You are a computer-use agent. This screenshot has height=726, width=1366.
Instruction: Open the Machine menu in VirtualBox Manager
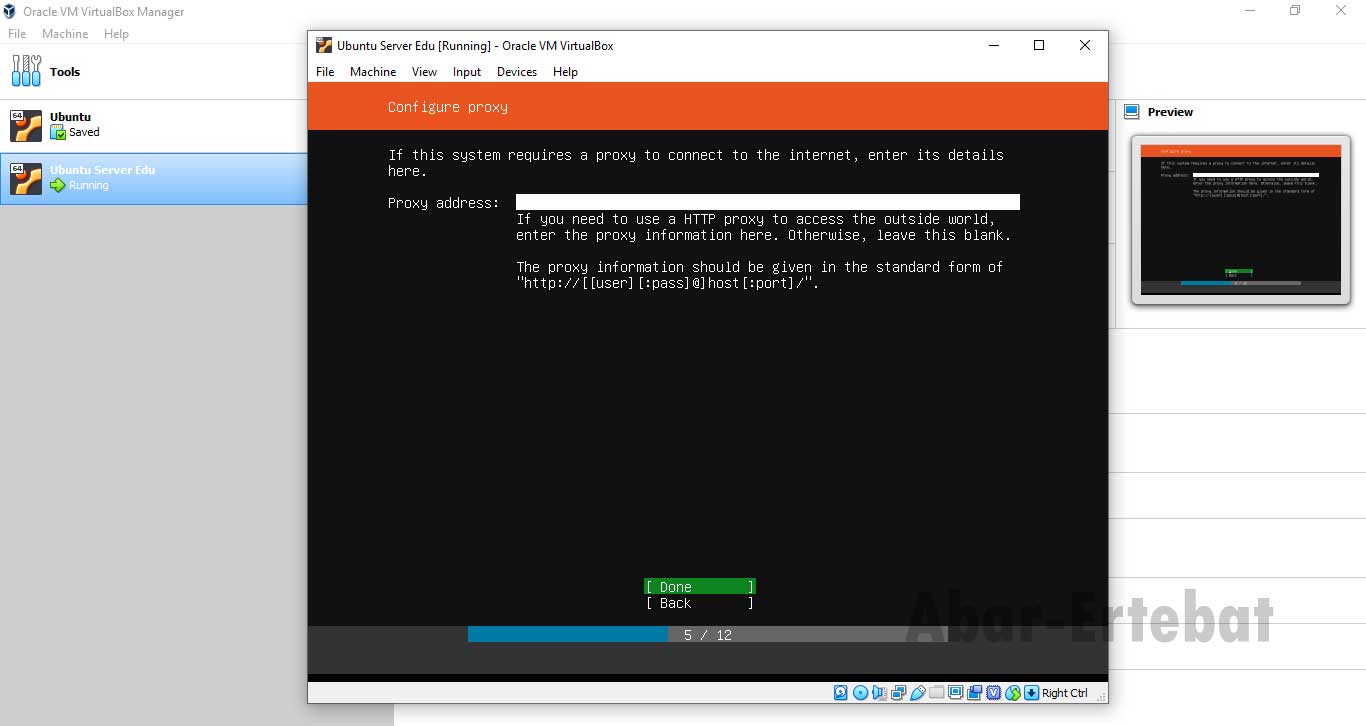click(x=65, y=34)
